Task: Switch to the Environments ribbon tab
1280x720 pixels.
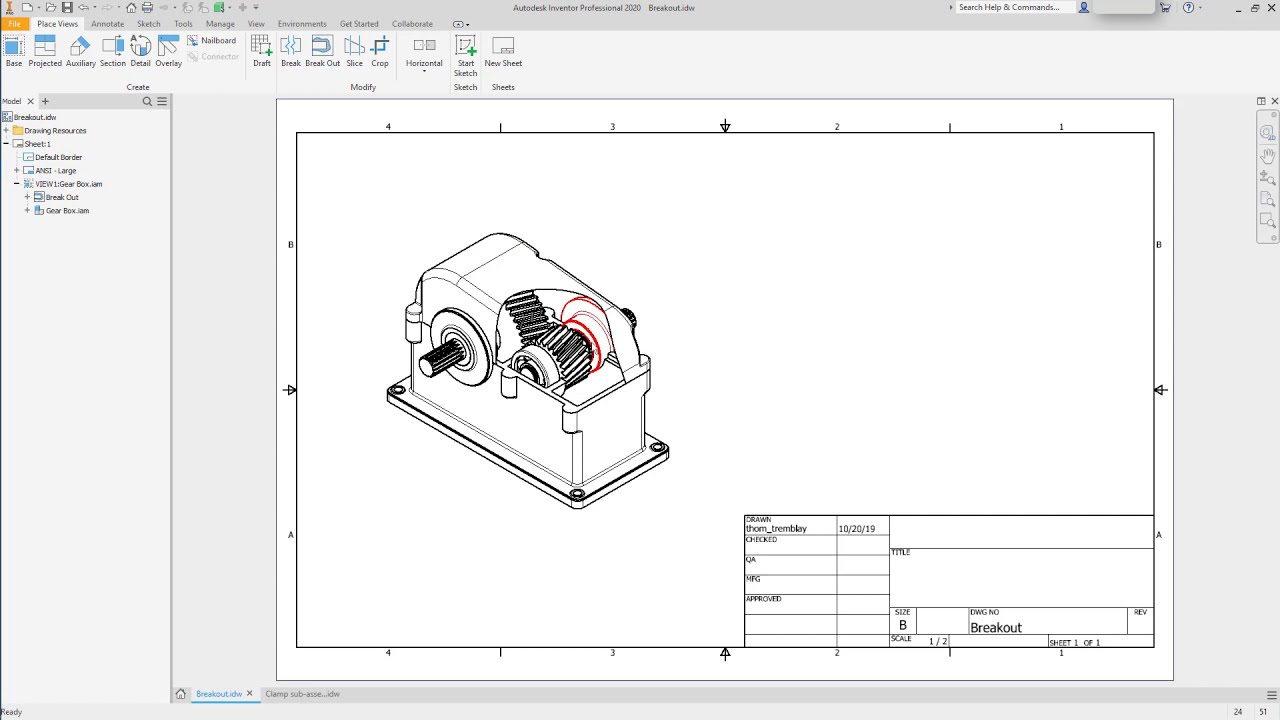Action: pyautogui.click(x=302, y=24)
